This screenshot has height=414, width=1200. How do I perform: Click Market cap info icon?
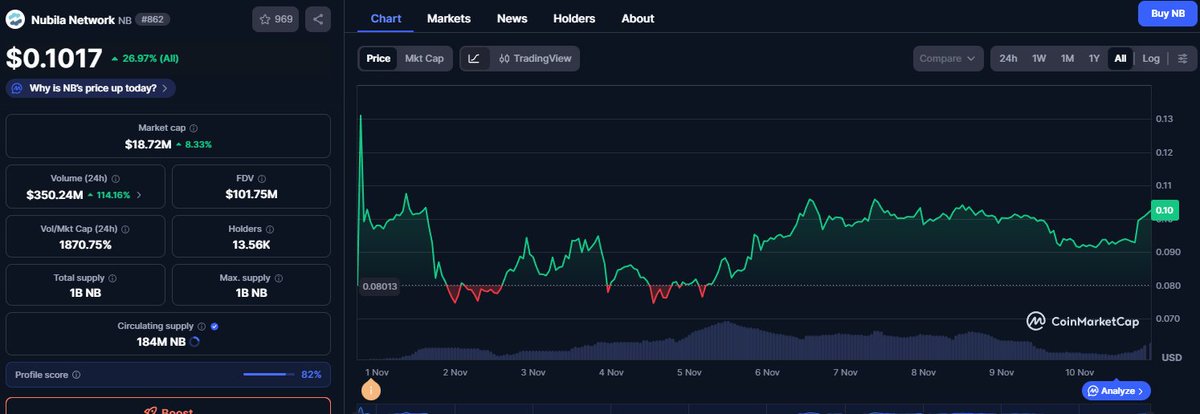194,128
